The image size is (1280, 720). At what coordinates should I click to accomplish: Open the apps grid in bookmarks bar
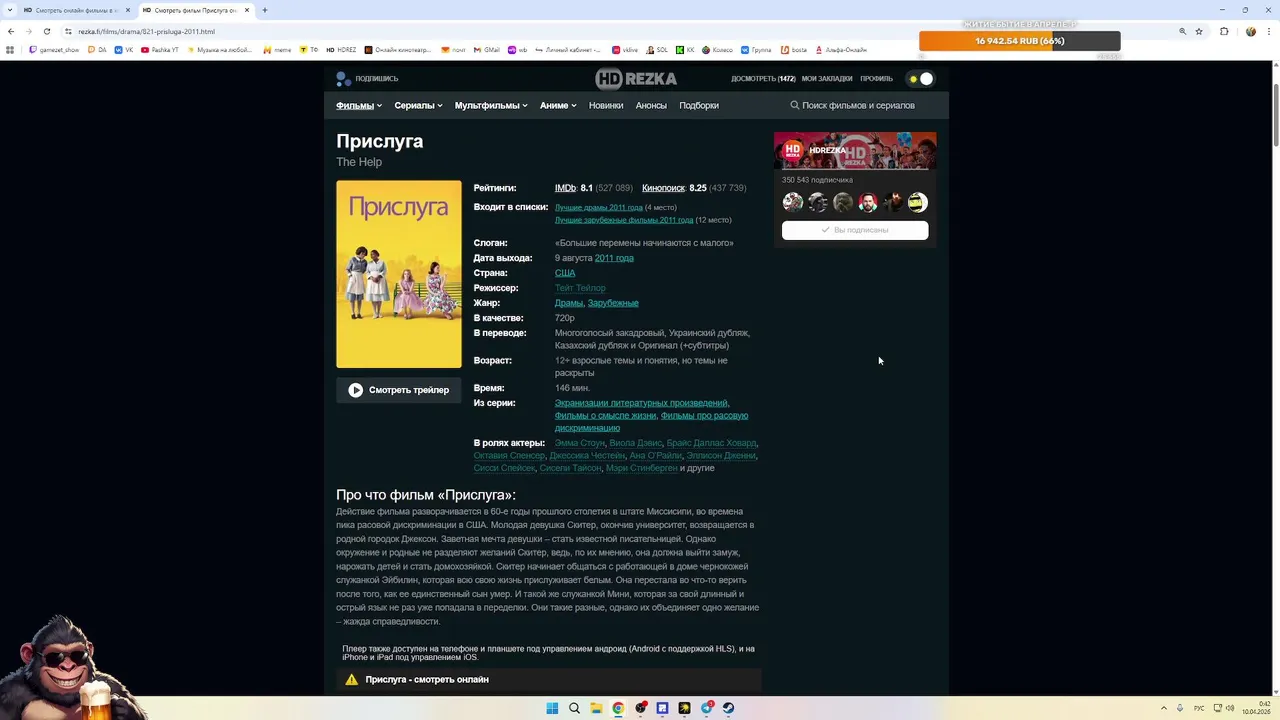10,50
